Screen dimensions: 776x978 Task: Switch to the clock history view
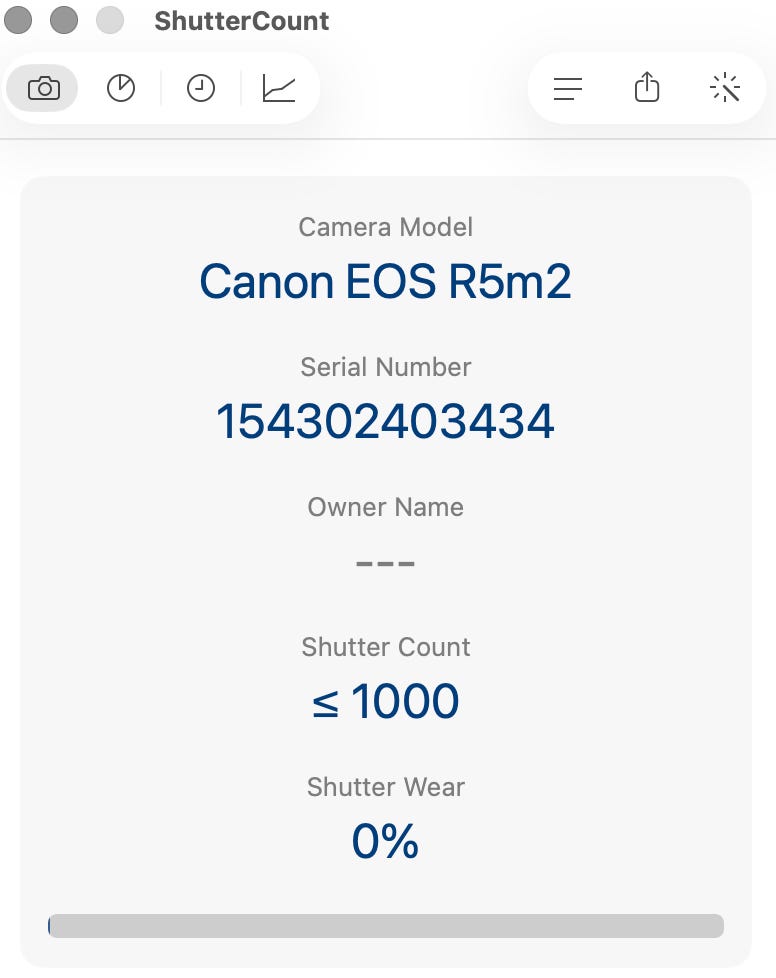(x=201, y=89)
